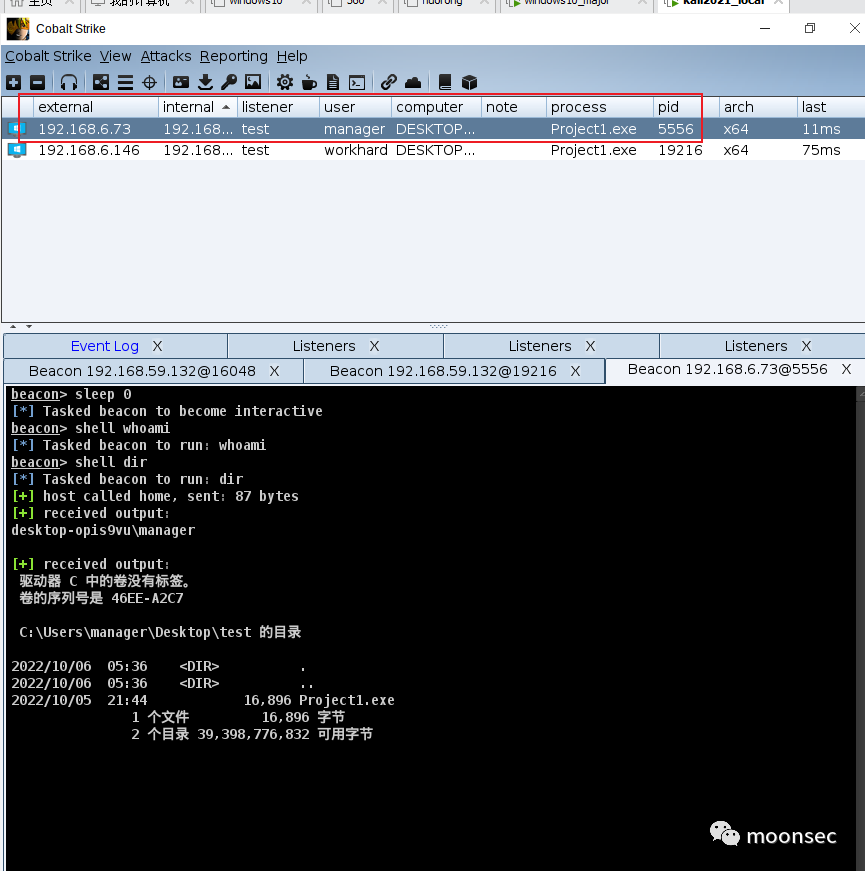
Task: Close the Beacon 192.168.6.73@5556 tab
Action: pos(846,369)
